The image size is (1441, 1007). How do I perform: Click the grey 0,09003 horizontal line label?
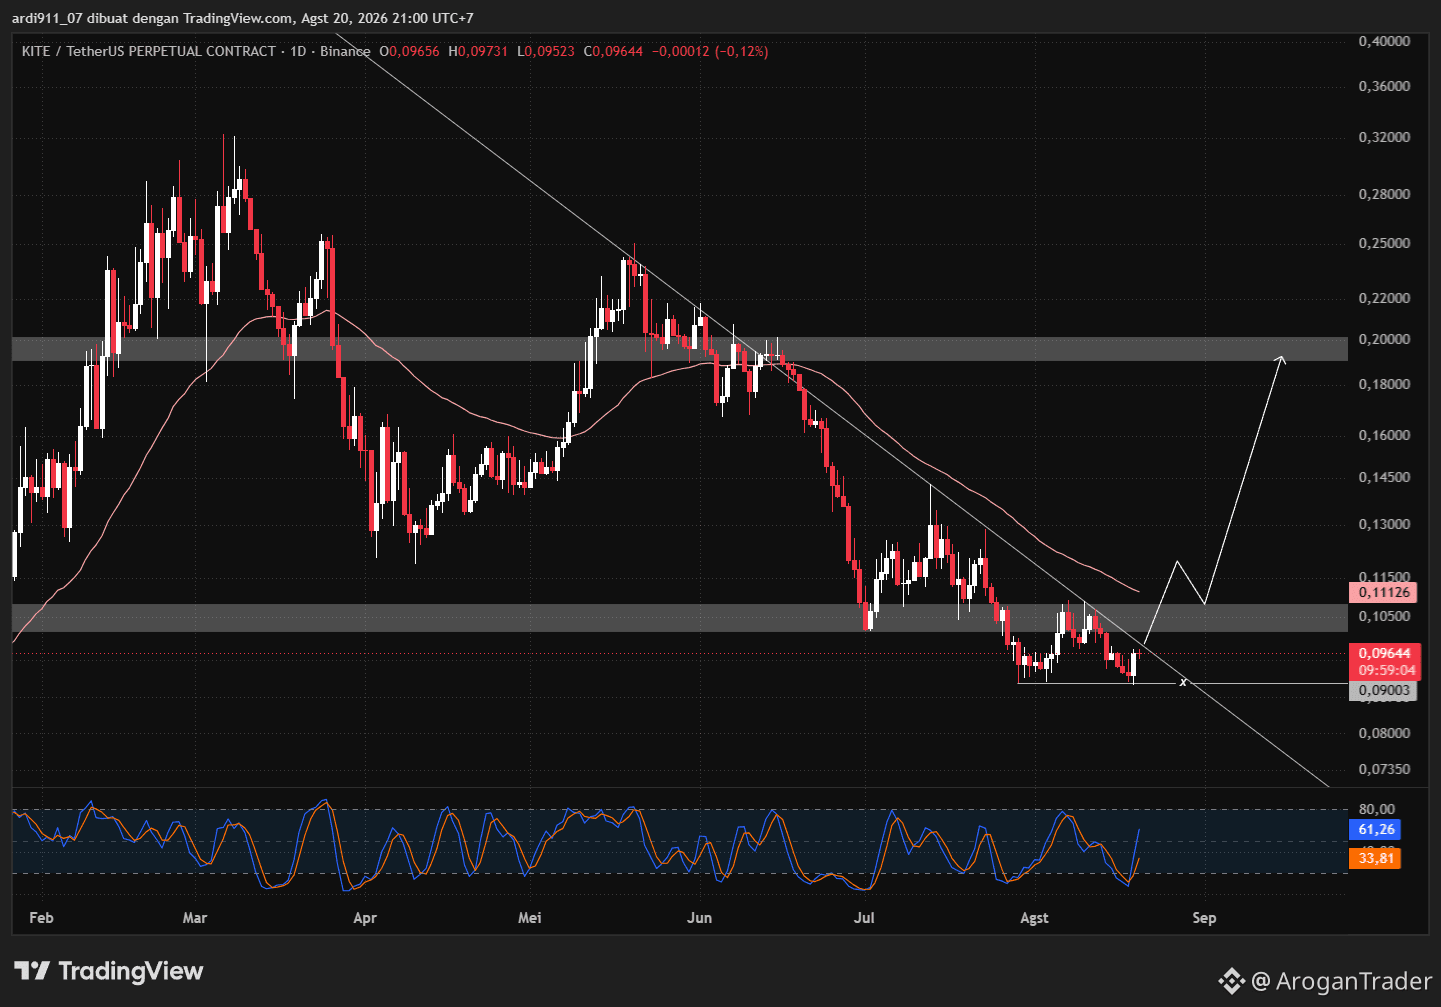1383,690
